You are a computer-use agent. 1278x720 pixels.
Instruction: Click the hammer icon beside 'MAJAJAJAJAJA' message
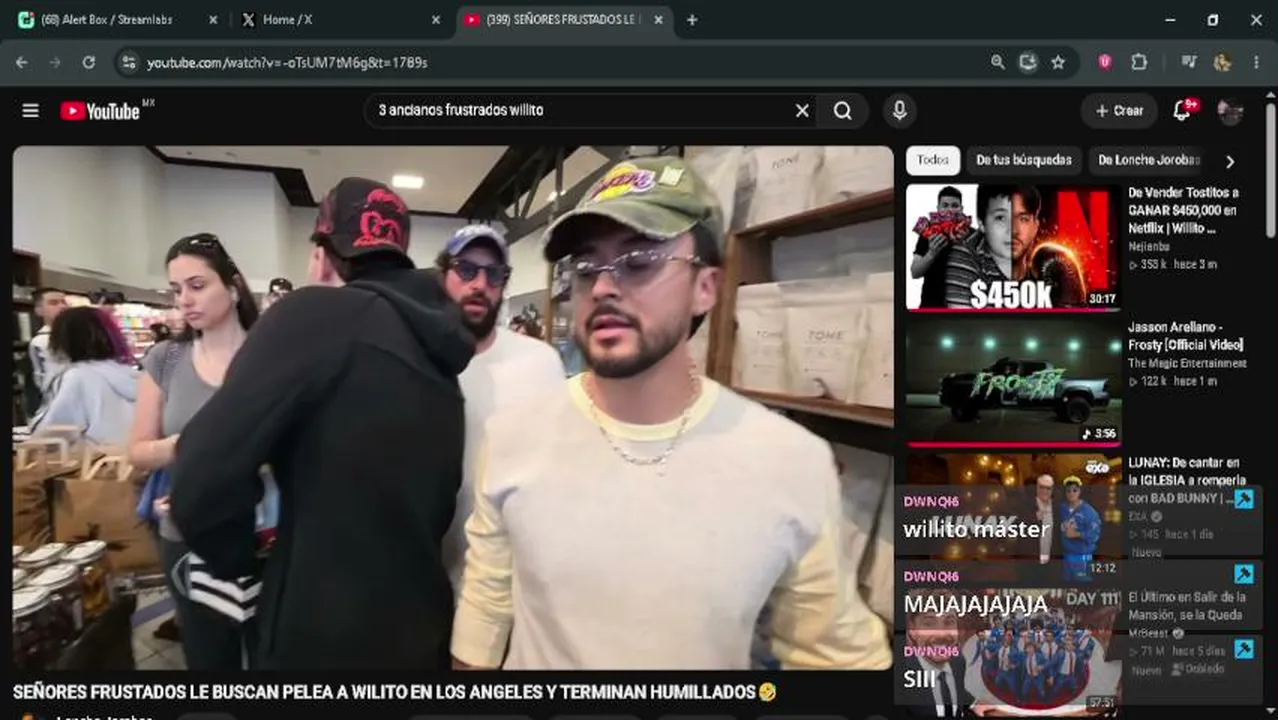click(x=1244, y=574)
